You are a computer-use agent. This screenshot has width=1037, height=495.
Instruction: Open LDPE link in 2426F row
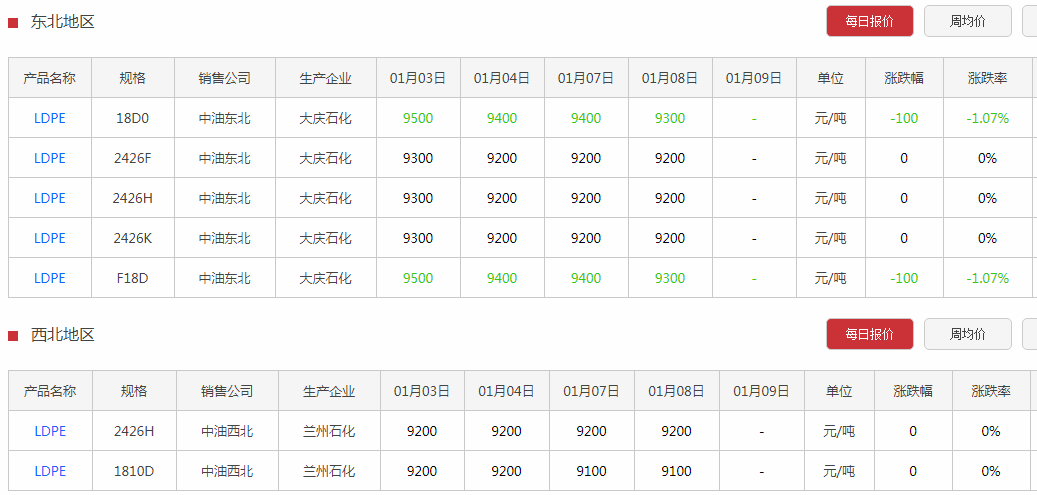(x=50, y=158)
